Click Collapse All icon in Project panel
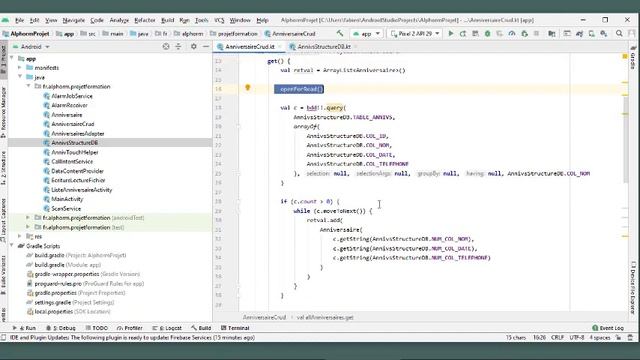This screenshot has width=640, height=360. pyautogui.click(x=178, y=47)
